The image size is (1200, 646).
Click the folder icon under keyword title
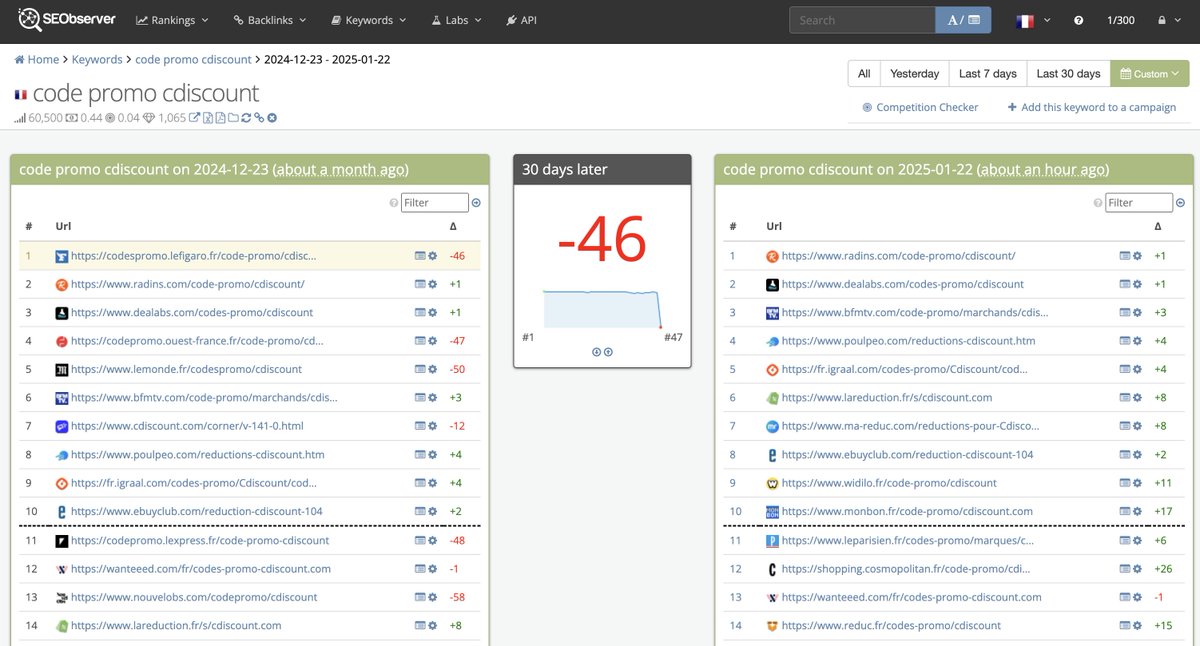click(x=233, y=118)
